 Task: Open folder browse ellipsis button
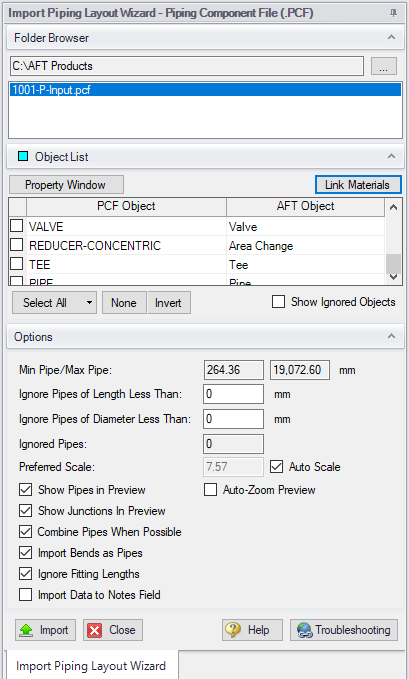(384, 66)
